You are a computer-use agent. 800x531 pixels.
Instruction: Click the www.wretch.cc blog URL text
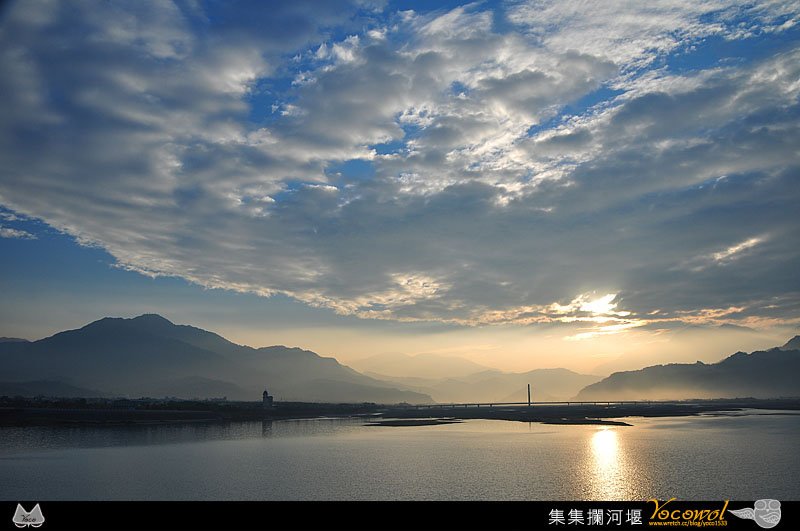pos(687,523)
